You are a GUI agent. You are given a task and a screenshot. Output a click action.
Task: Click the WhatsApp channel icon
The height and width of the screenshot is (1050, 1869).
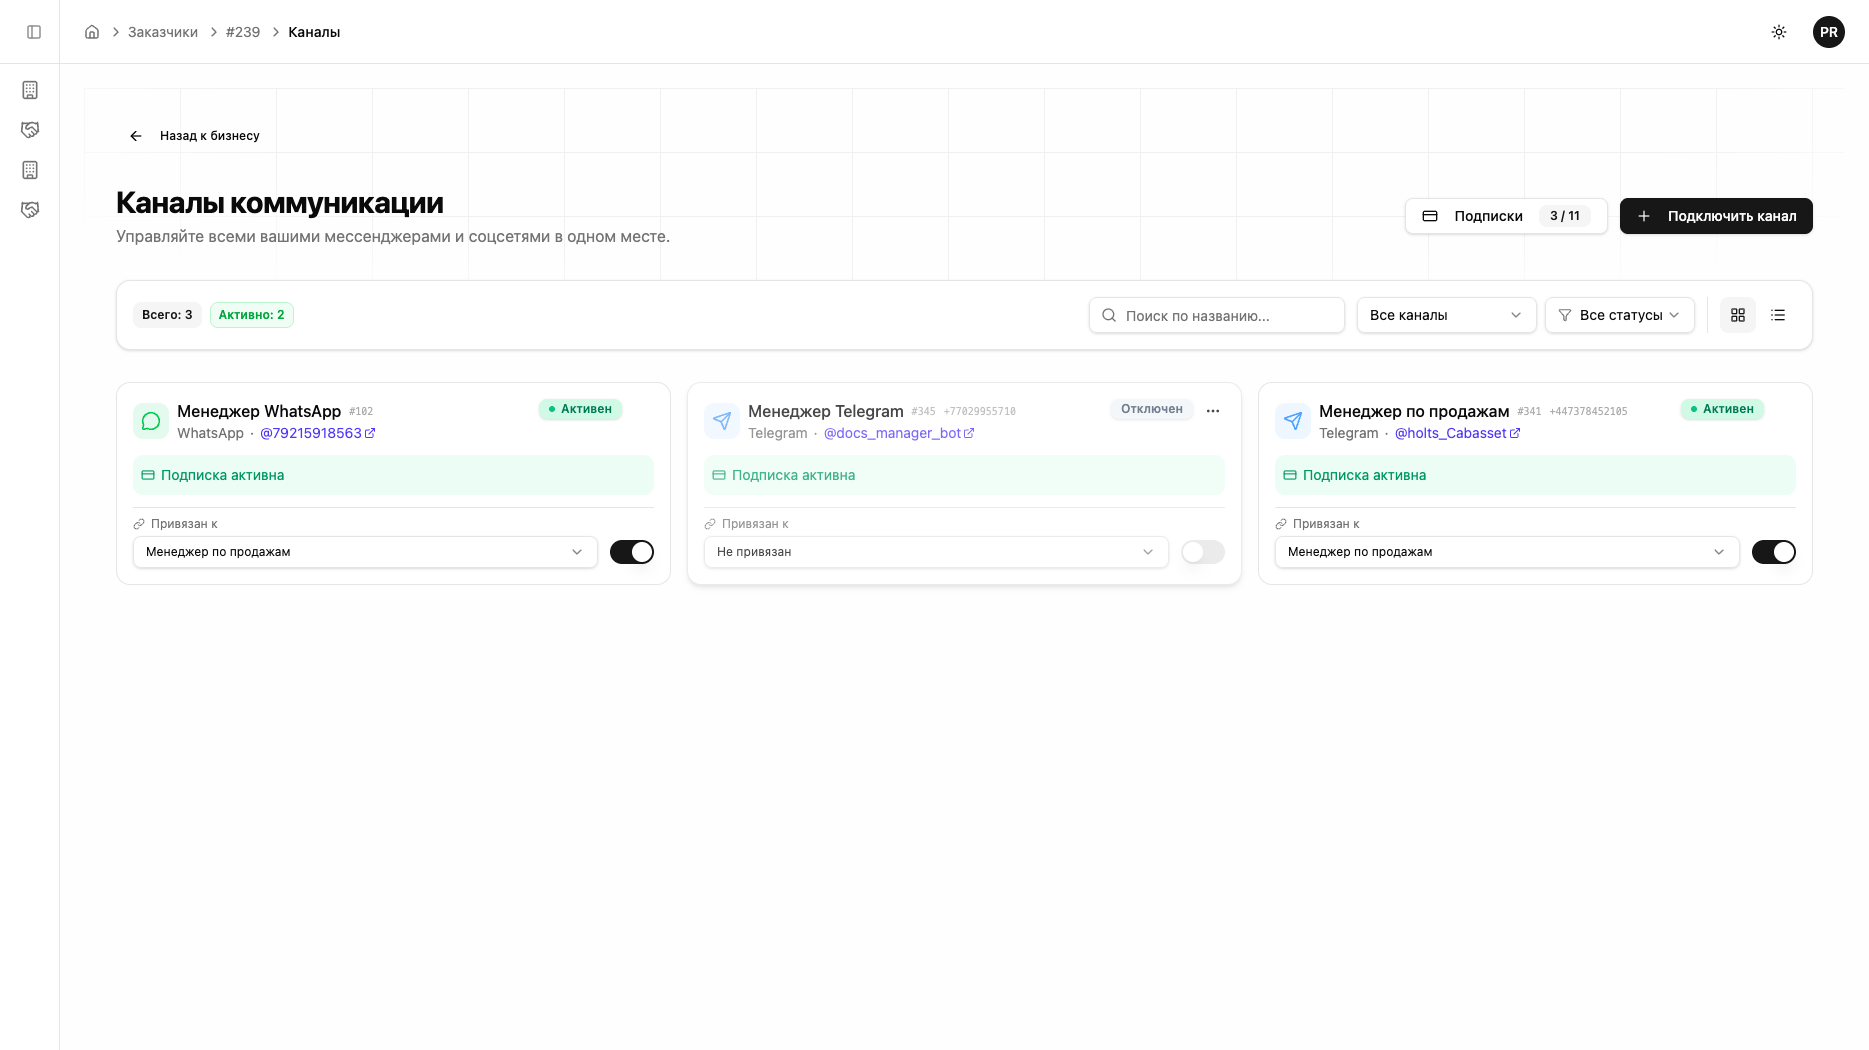pyautogui.click(x=151, y=421)
